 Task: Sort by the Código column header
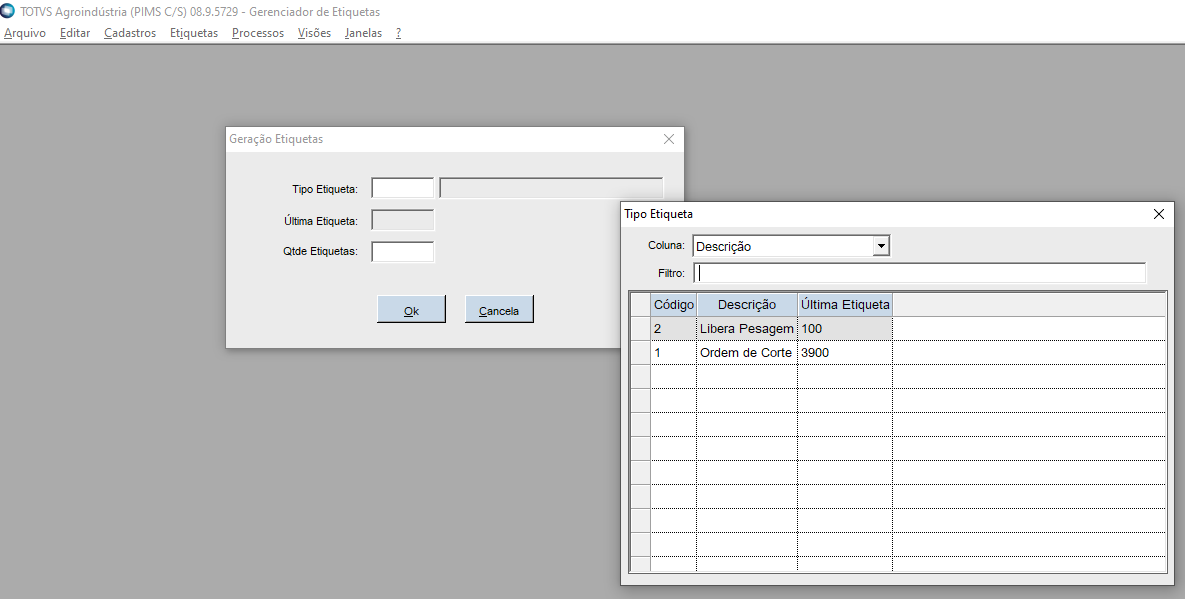pyautogui.click(x=673, y=304)
